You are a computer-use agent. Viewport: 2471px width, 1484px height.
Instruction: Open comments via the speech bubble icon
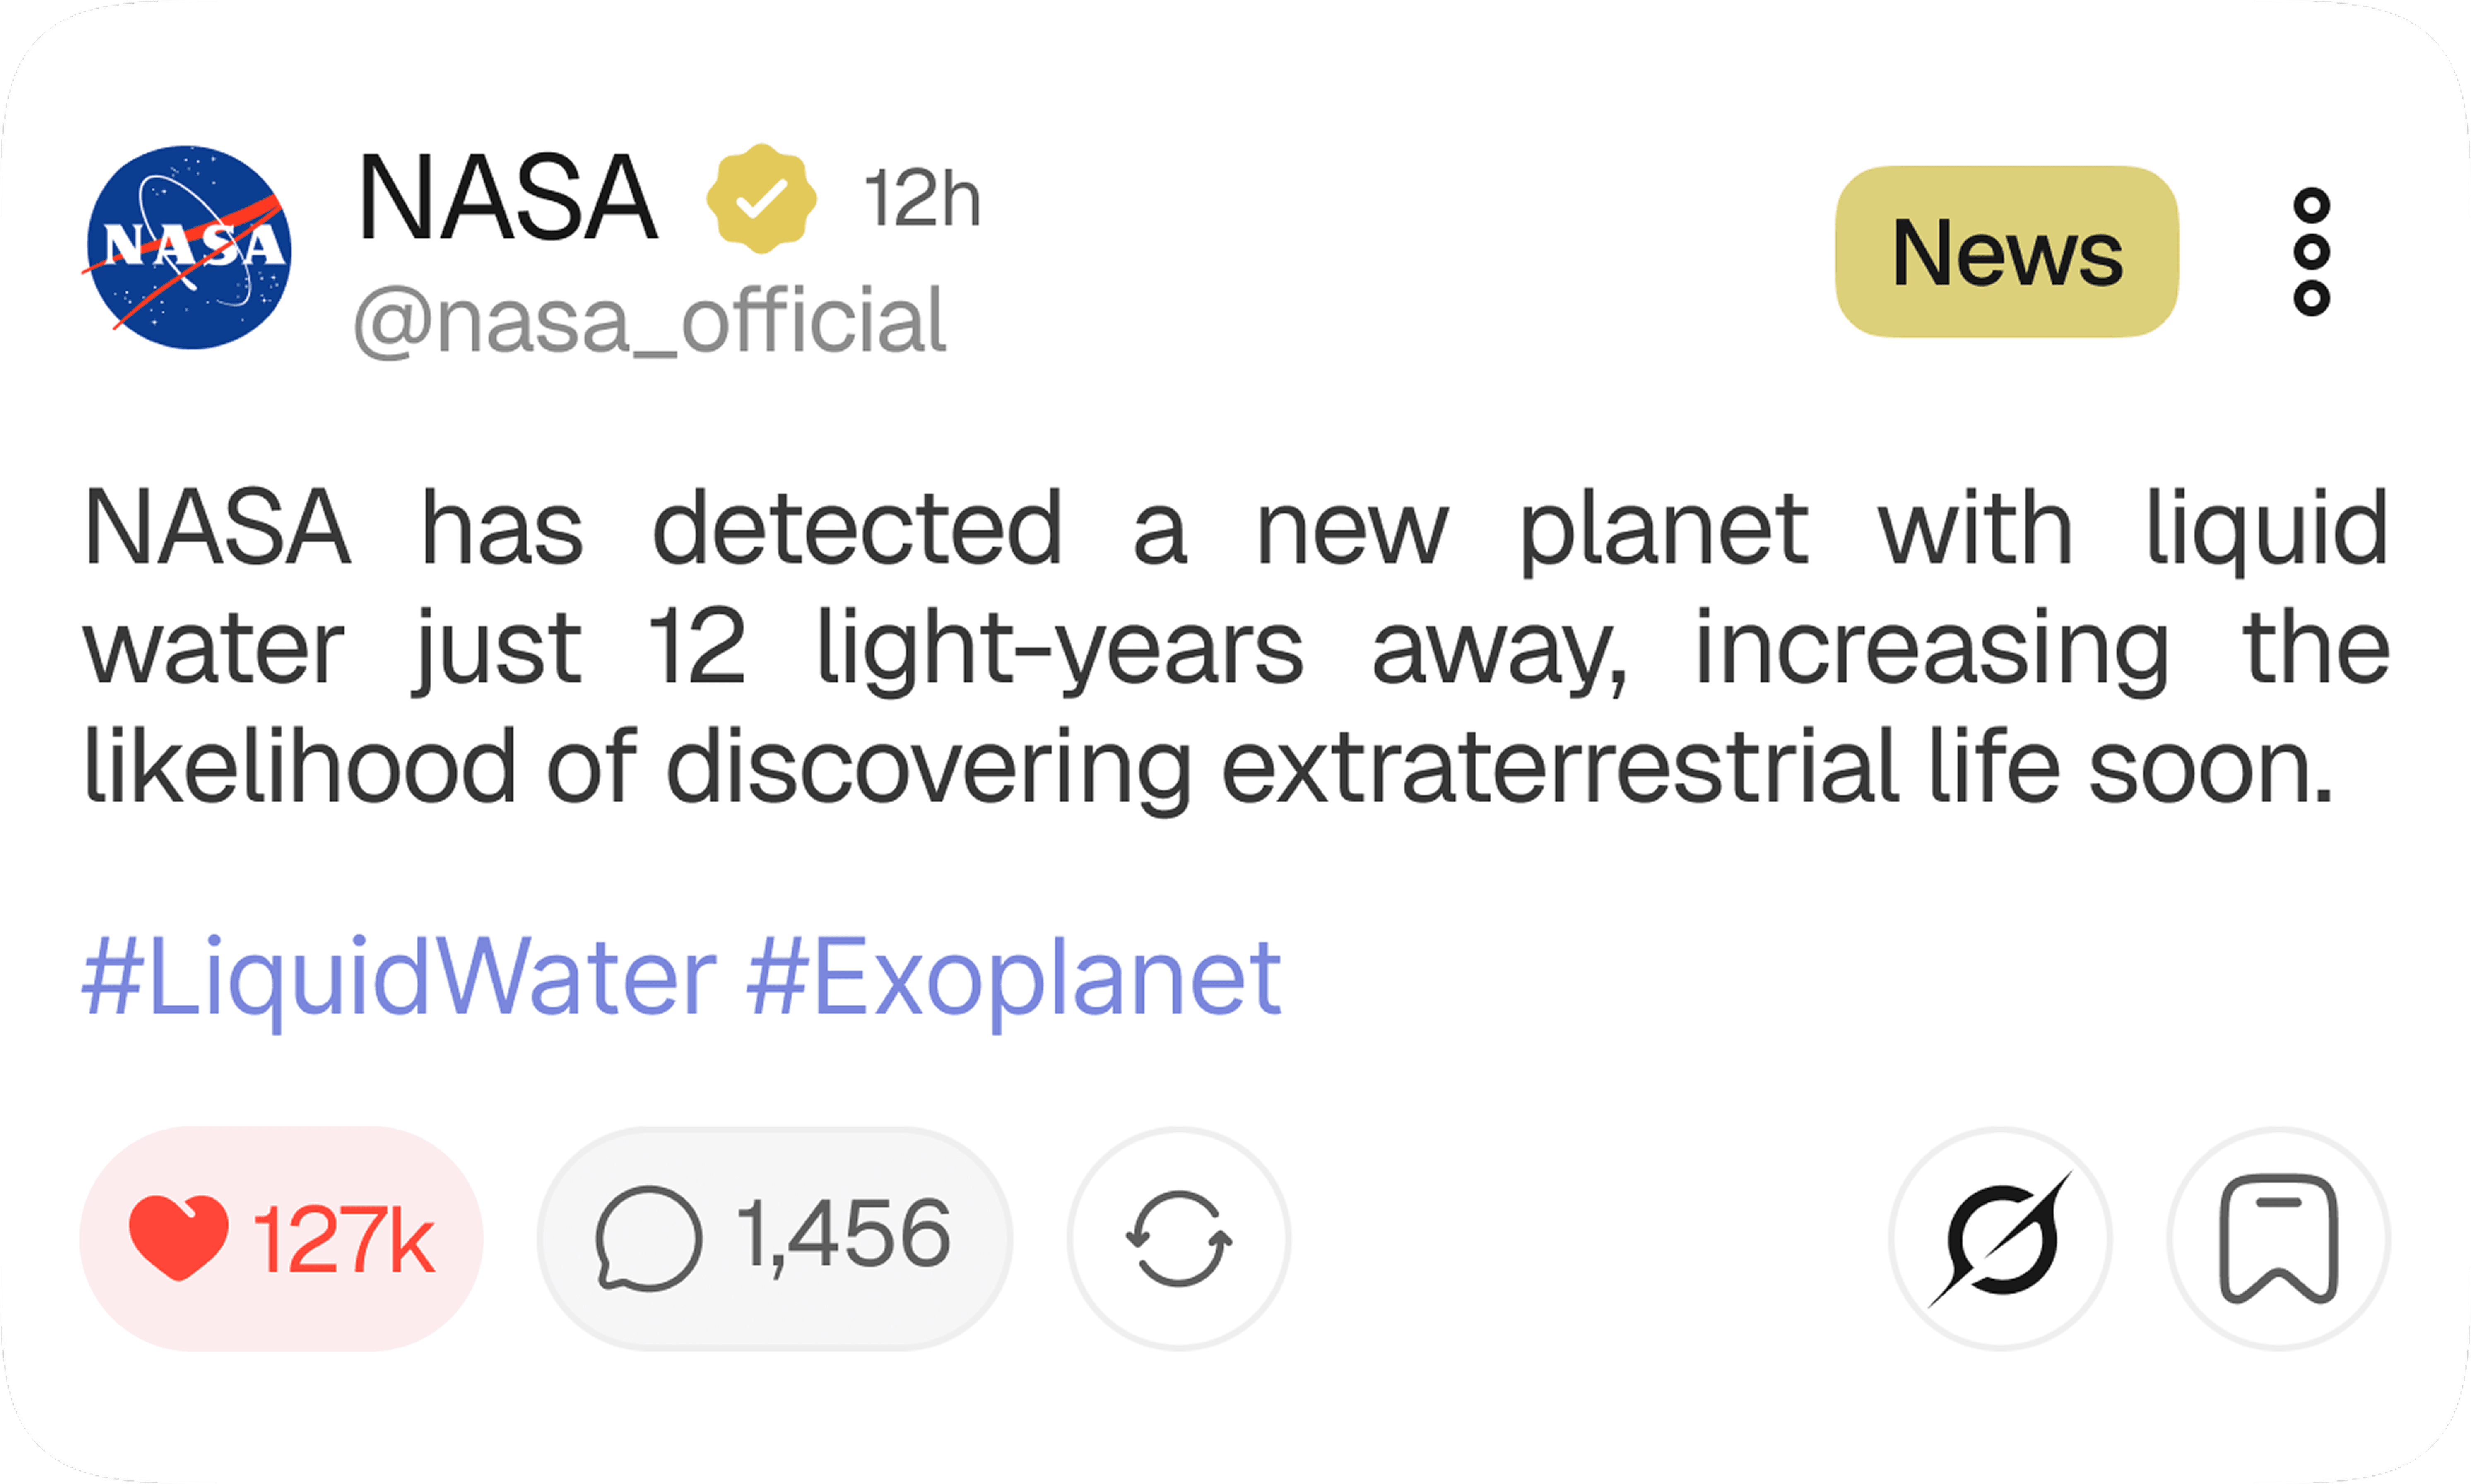tap(648, 1239)
